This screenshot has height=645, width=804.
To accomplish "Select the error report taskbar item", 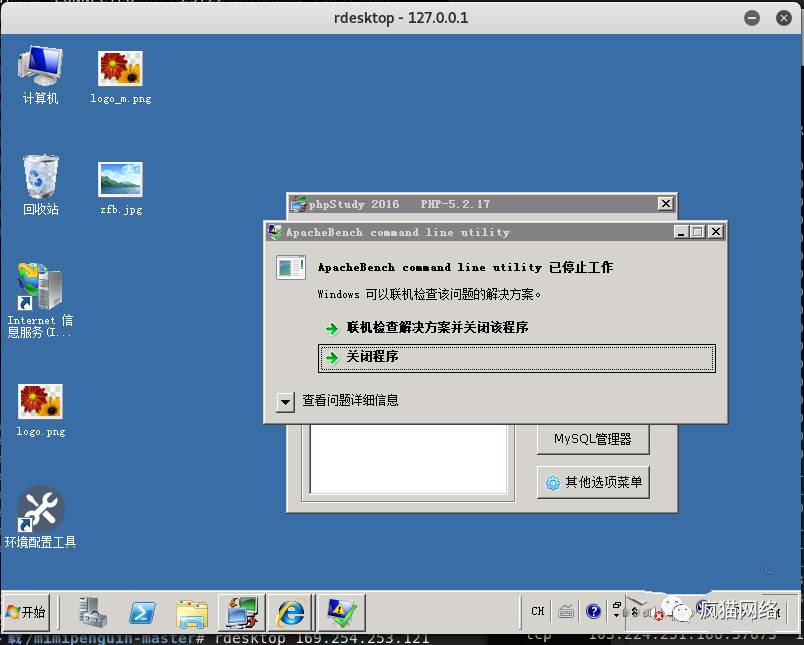I will pyautogui.click(x=341, y=612).
